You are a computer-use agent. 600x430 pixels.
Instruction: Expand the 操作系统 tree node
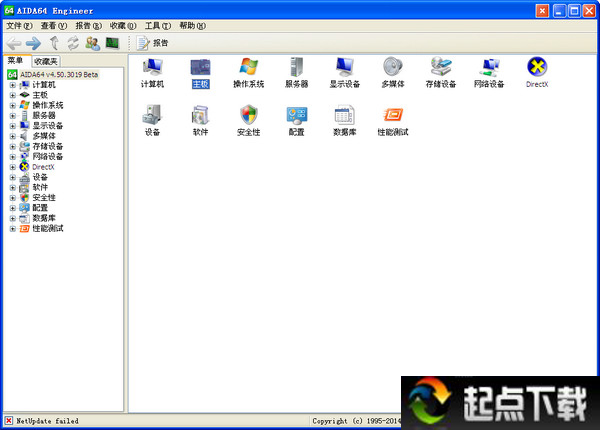(13, 105)
